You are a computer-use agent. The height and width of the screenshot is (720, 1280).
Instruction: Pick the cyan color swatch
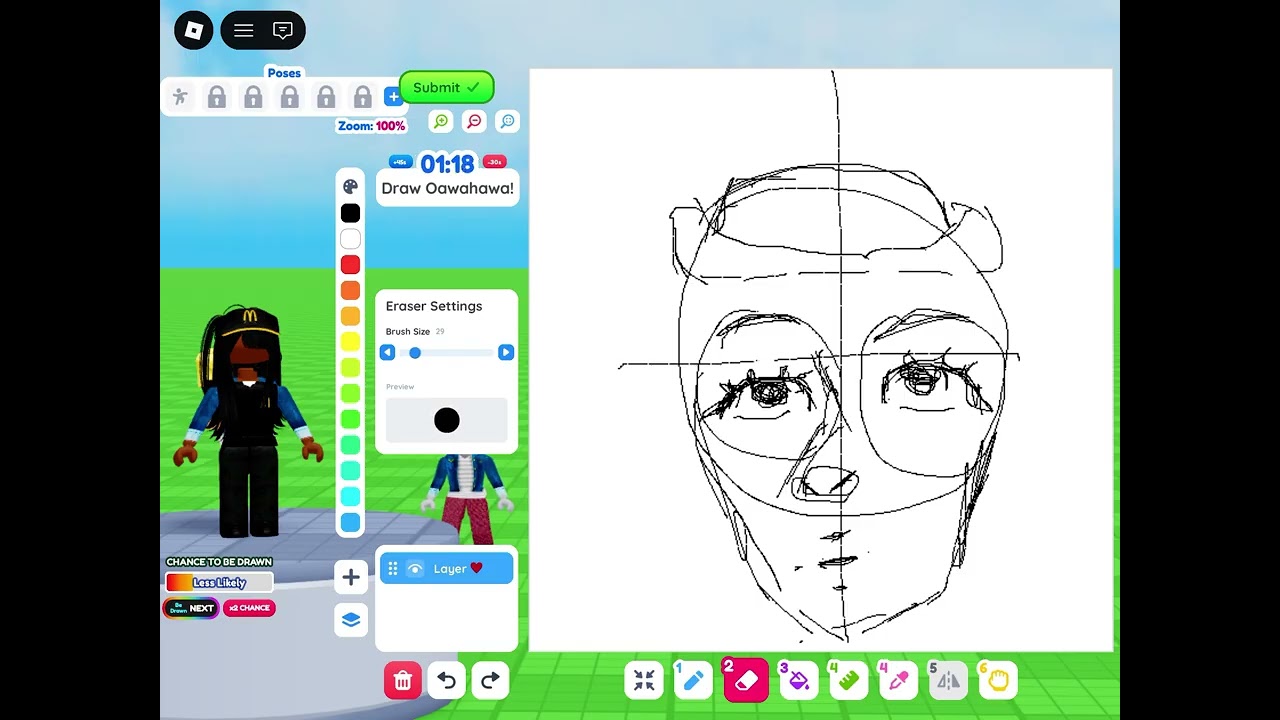pos(350,496)
